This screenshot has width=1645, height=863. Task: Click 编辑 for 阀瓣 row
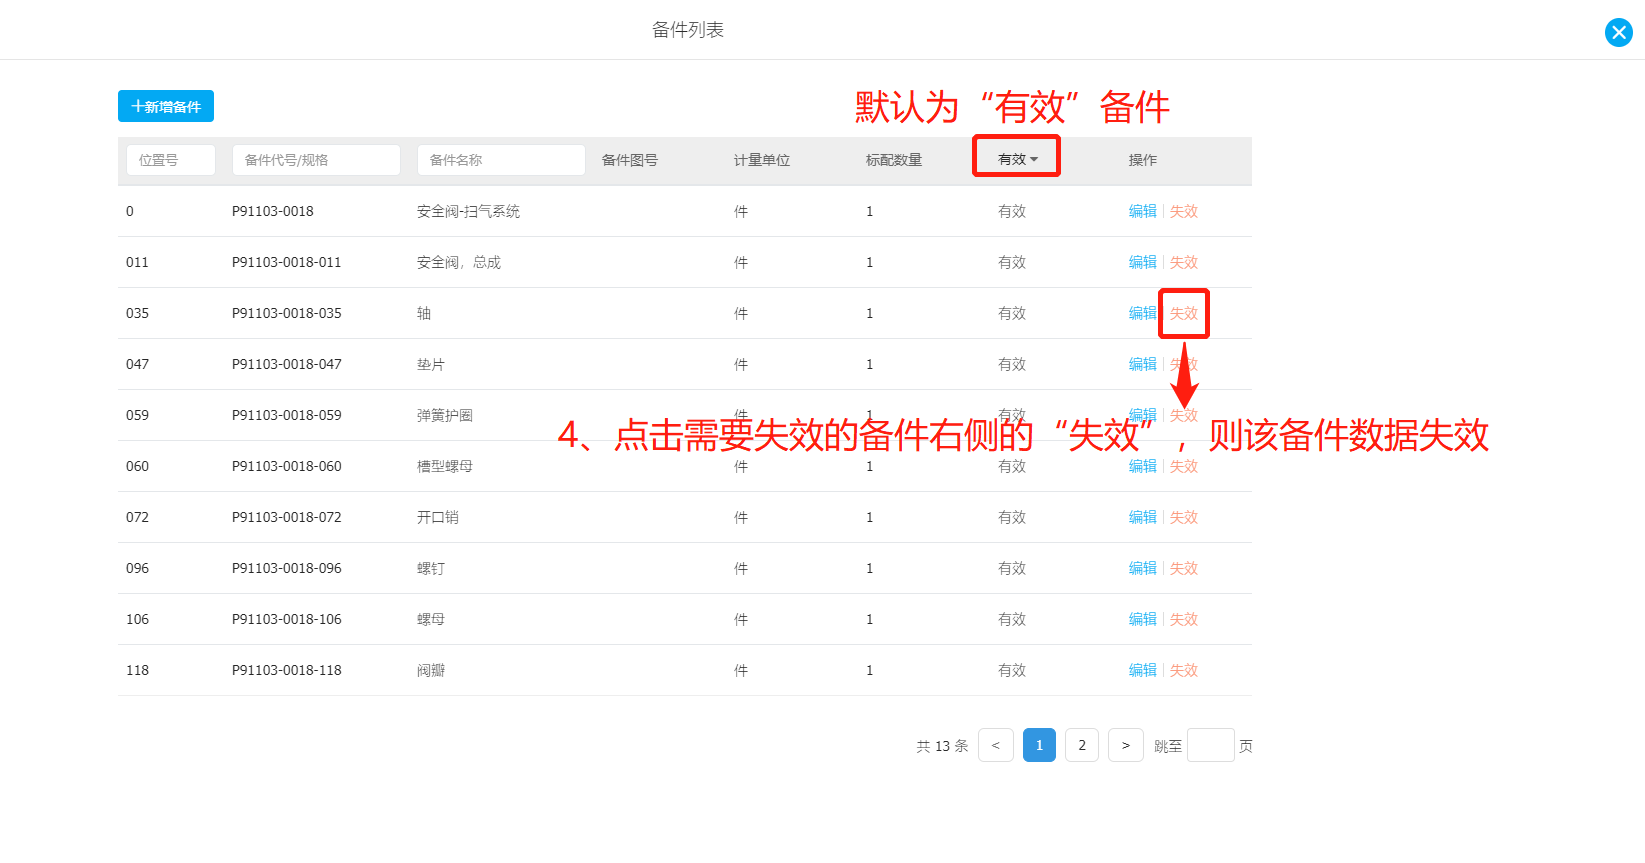[x=1143, y=670]
